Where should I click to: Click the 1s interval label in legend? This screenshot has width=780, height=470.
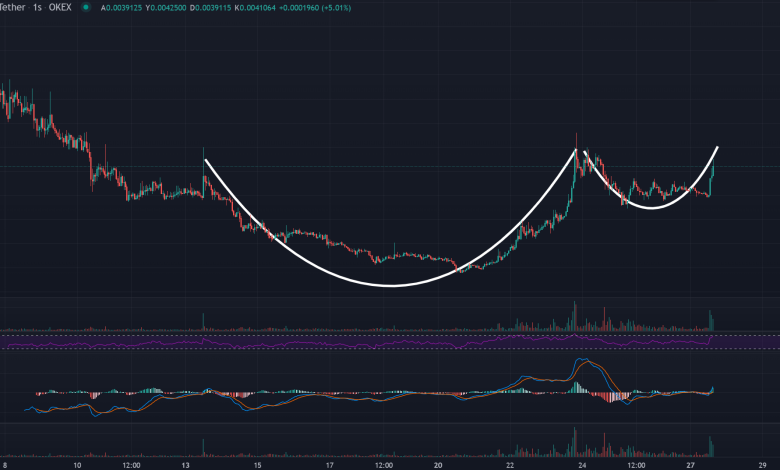click(x=37, y=7)
